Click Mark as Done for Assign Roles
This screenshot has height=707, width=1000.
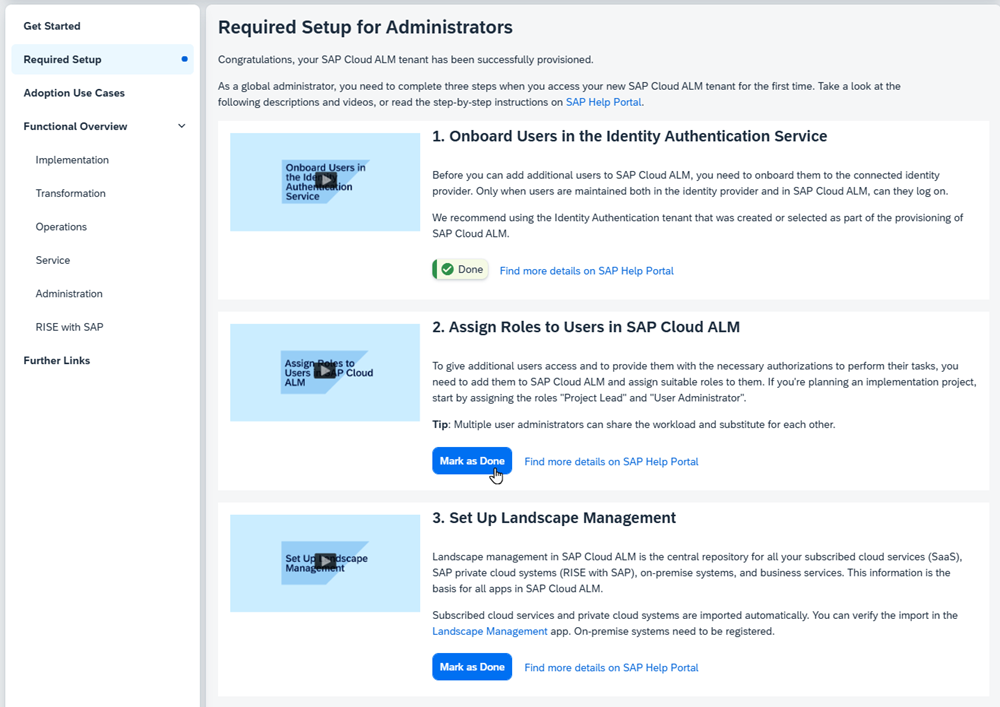[x=472, y=461]
